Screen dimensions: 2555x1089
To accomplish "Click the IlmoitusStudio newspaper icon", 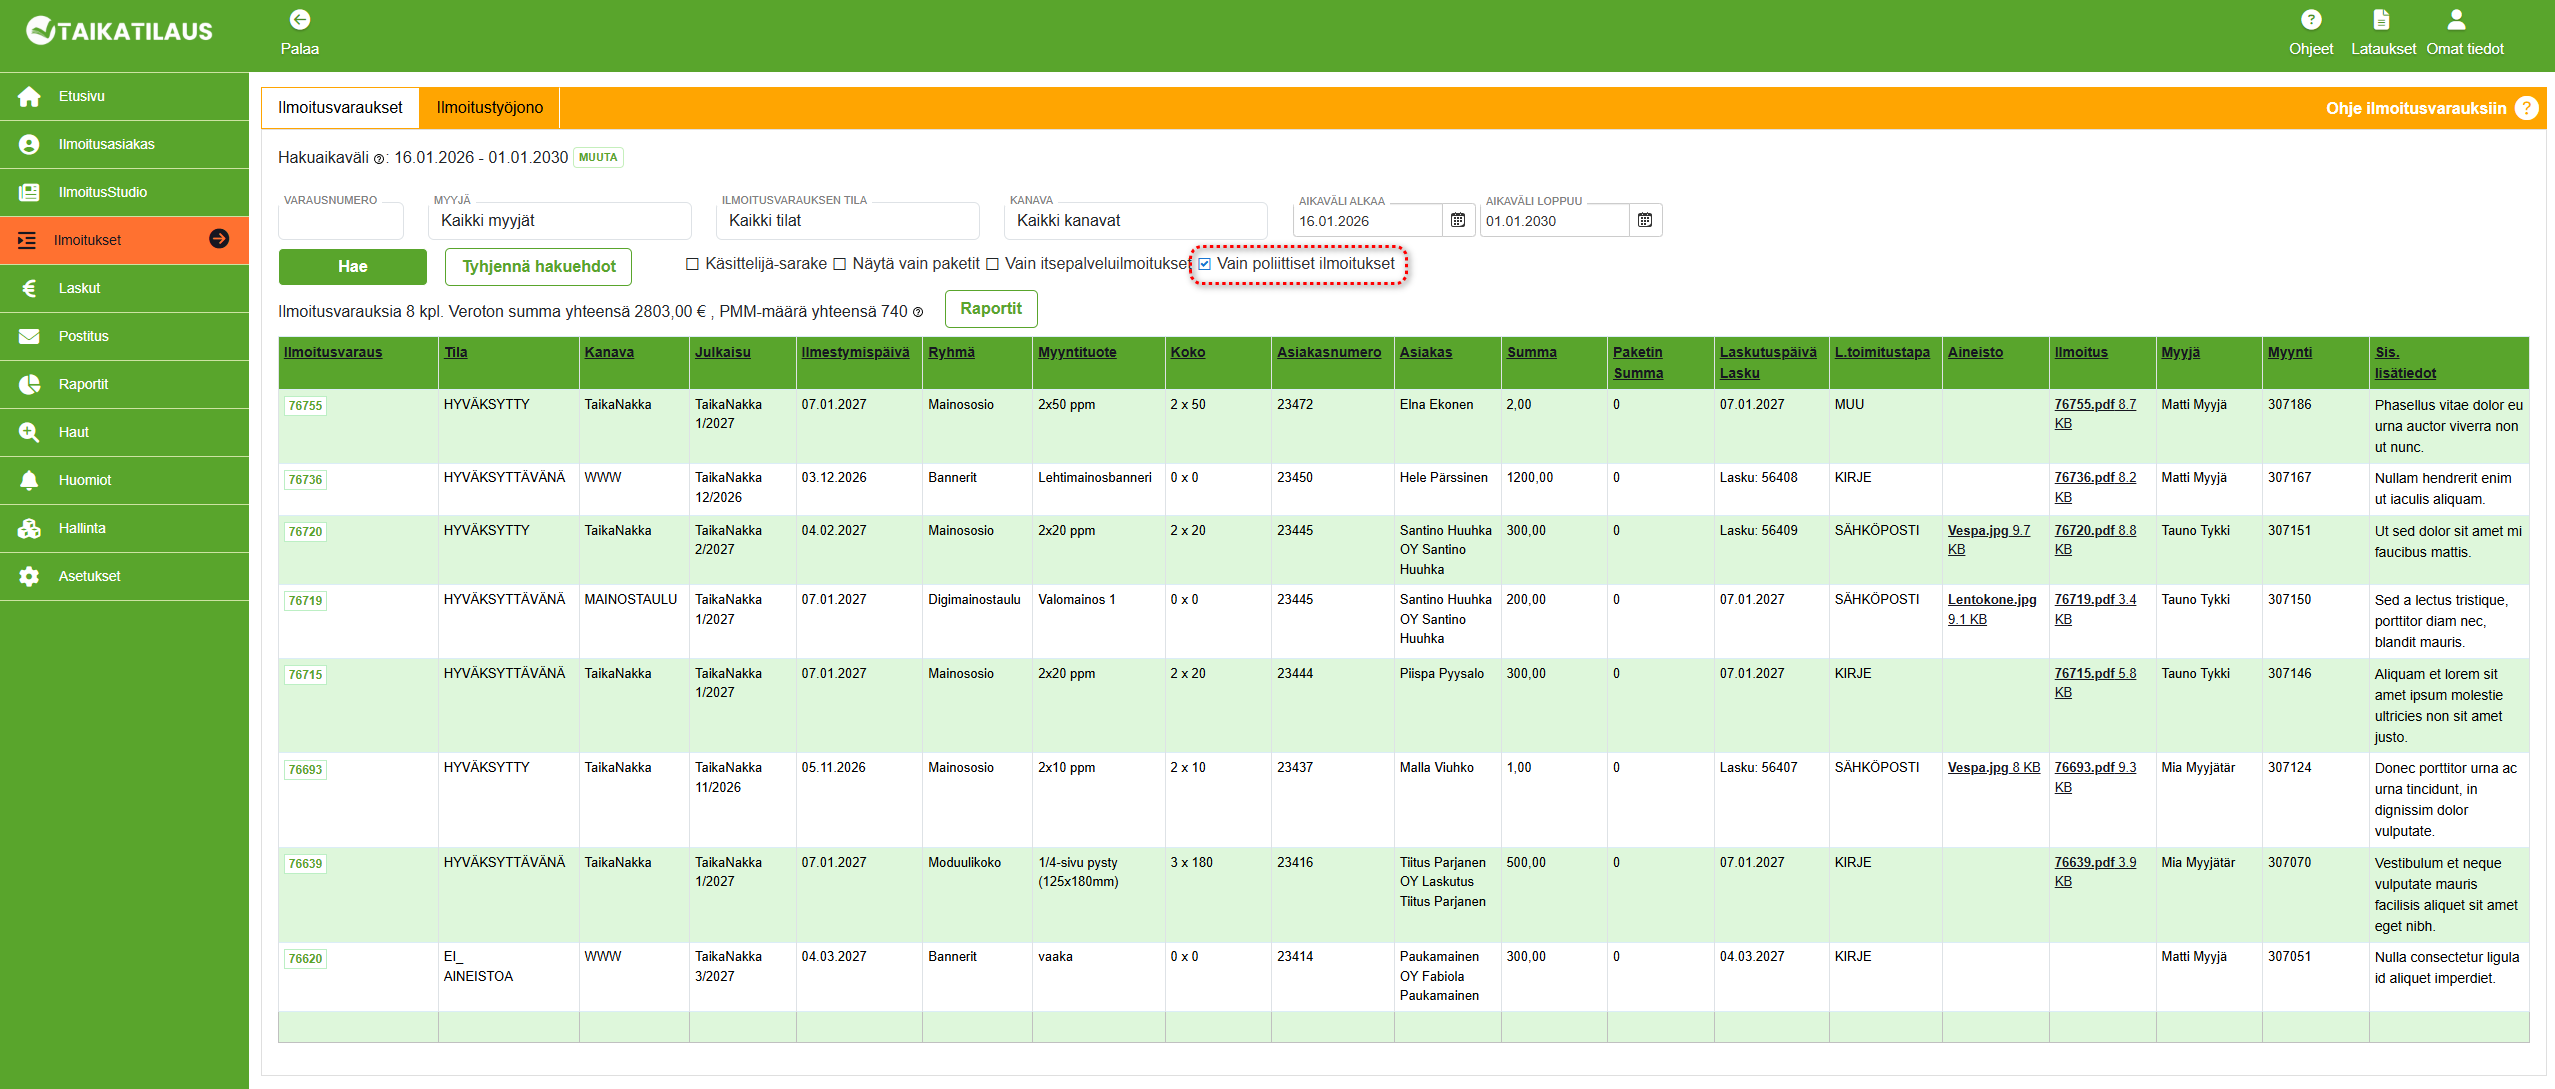I will [x=29, y=193].
